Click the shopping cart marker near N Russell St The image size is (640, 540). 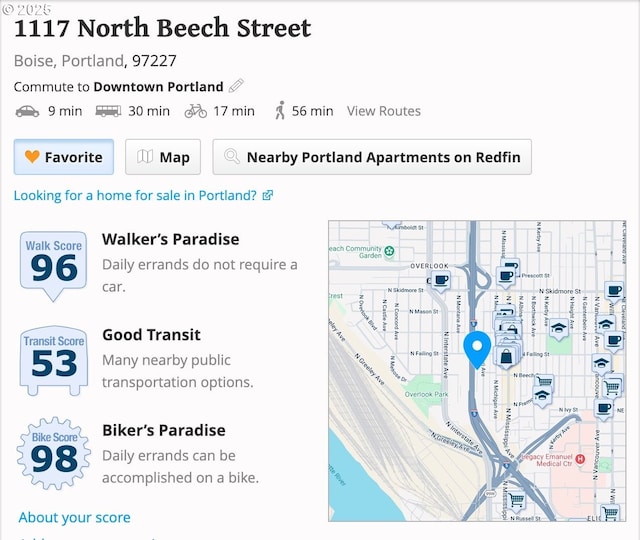[516, 500]
